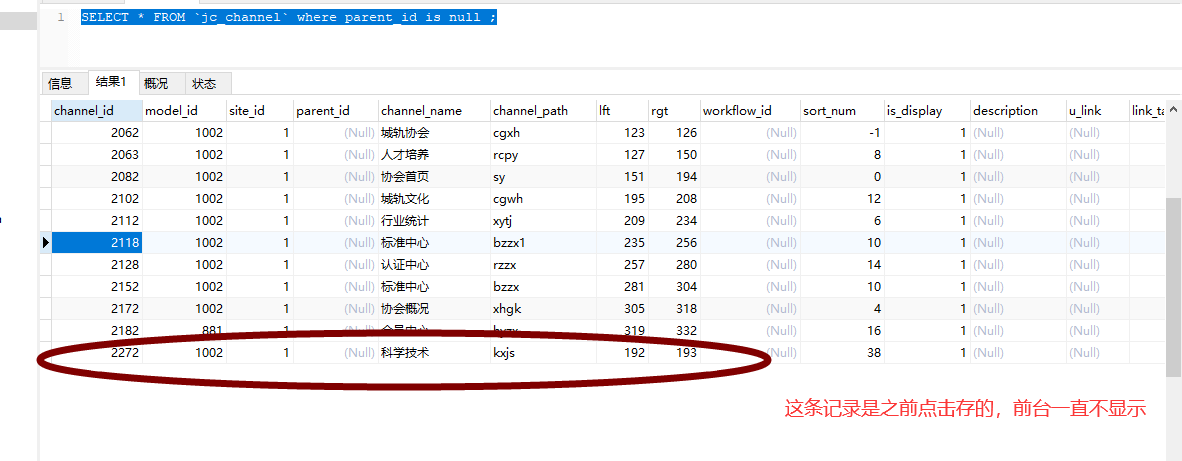This screenshot has height=461, width=1182.
Task: Click the channel_name cell 城轨协会
Action: [434, 133]
